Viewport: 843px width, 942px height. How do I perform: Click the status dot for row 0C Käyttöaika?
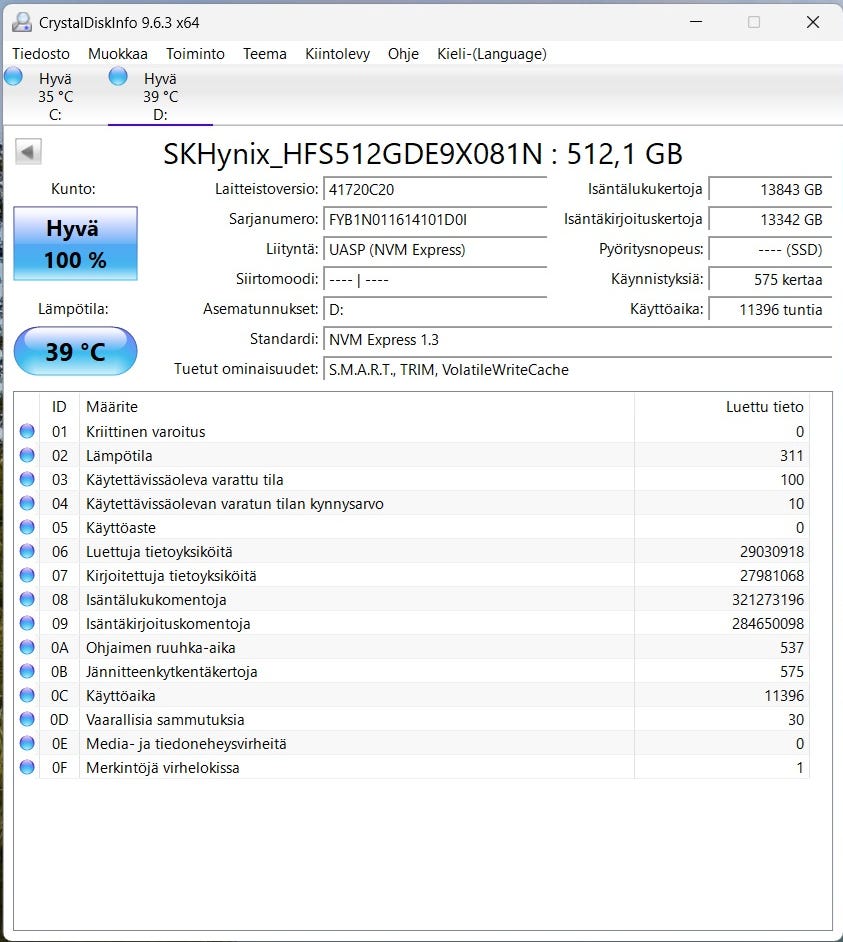coord(27,696)
